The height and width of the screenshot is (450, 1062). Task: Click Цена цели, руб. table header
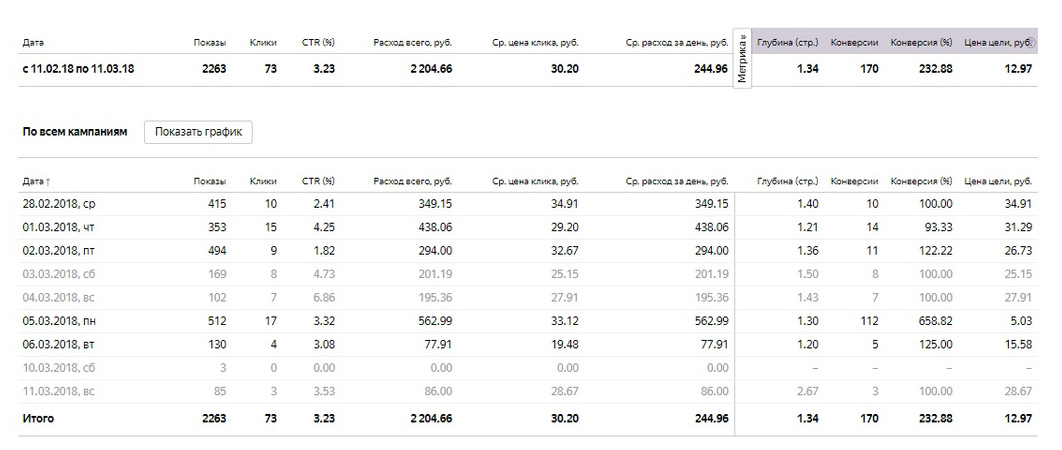[x=997, y=181]
